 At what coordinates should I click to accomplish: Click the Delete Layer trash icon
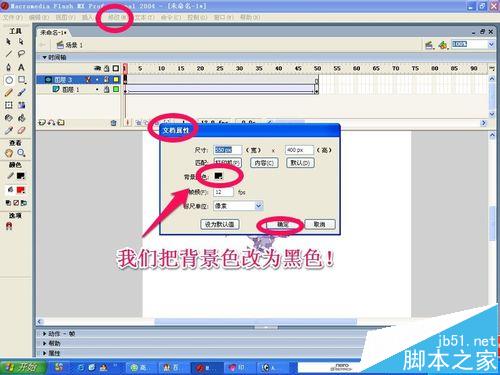[113, 123]
